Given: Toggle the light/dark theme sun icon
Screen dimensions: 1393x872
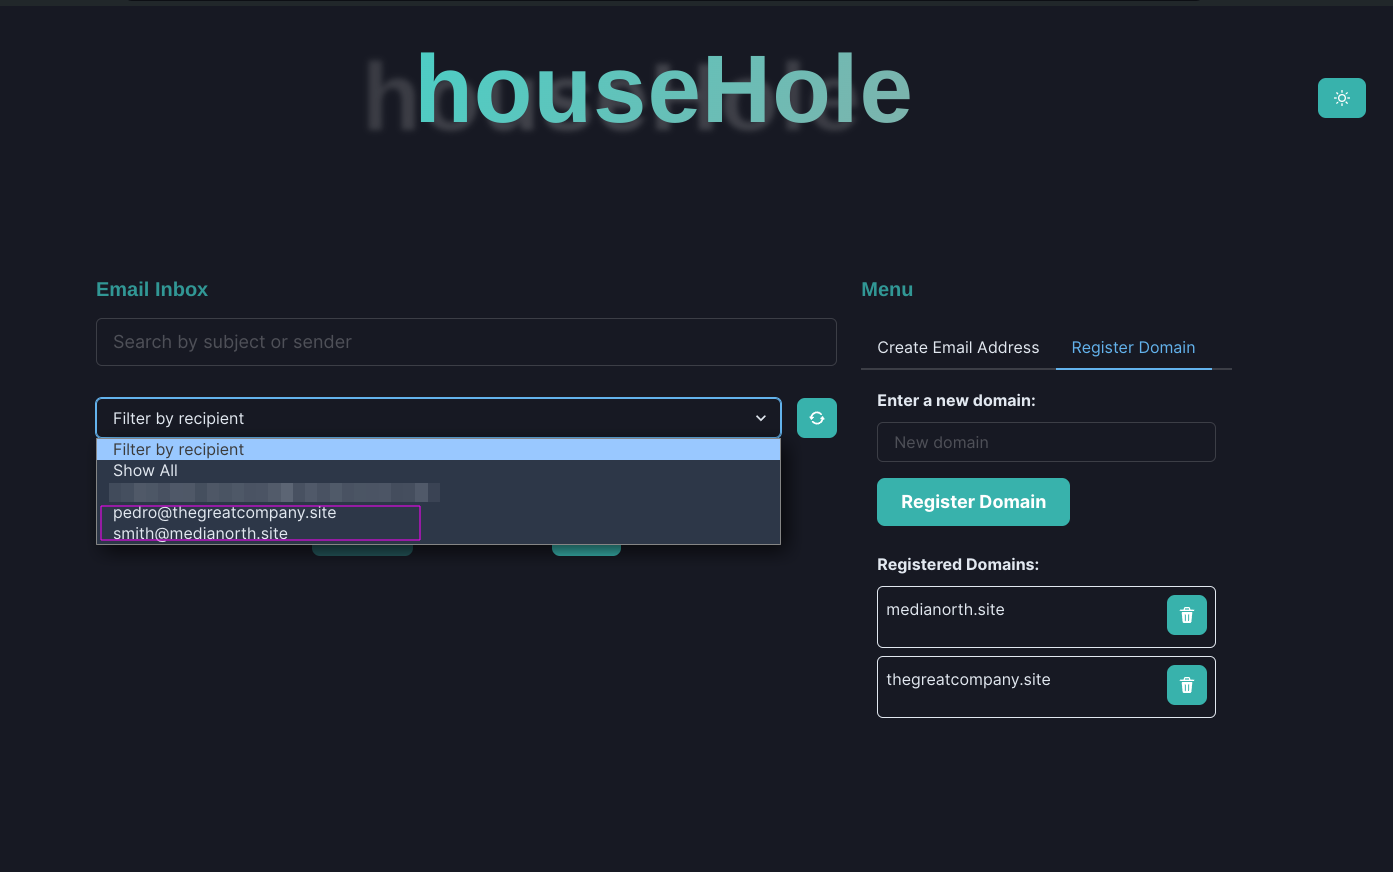Looking at the screenshot, I should point(1341,98).
